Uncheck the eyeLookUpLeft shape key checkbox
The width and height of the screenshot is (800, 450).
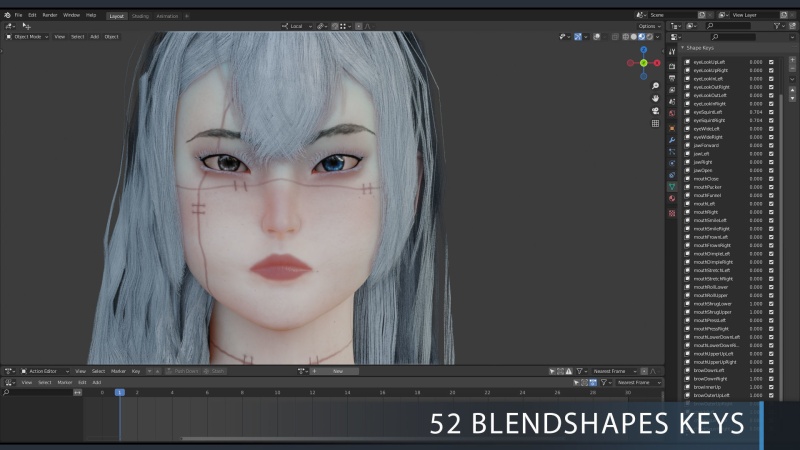(x=771, y=62)
